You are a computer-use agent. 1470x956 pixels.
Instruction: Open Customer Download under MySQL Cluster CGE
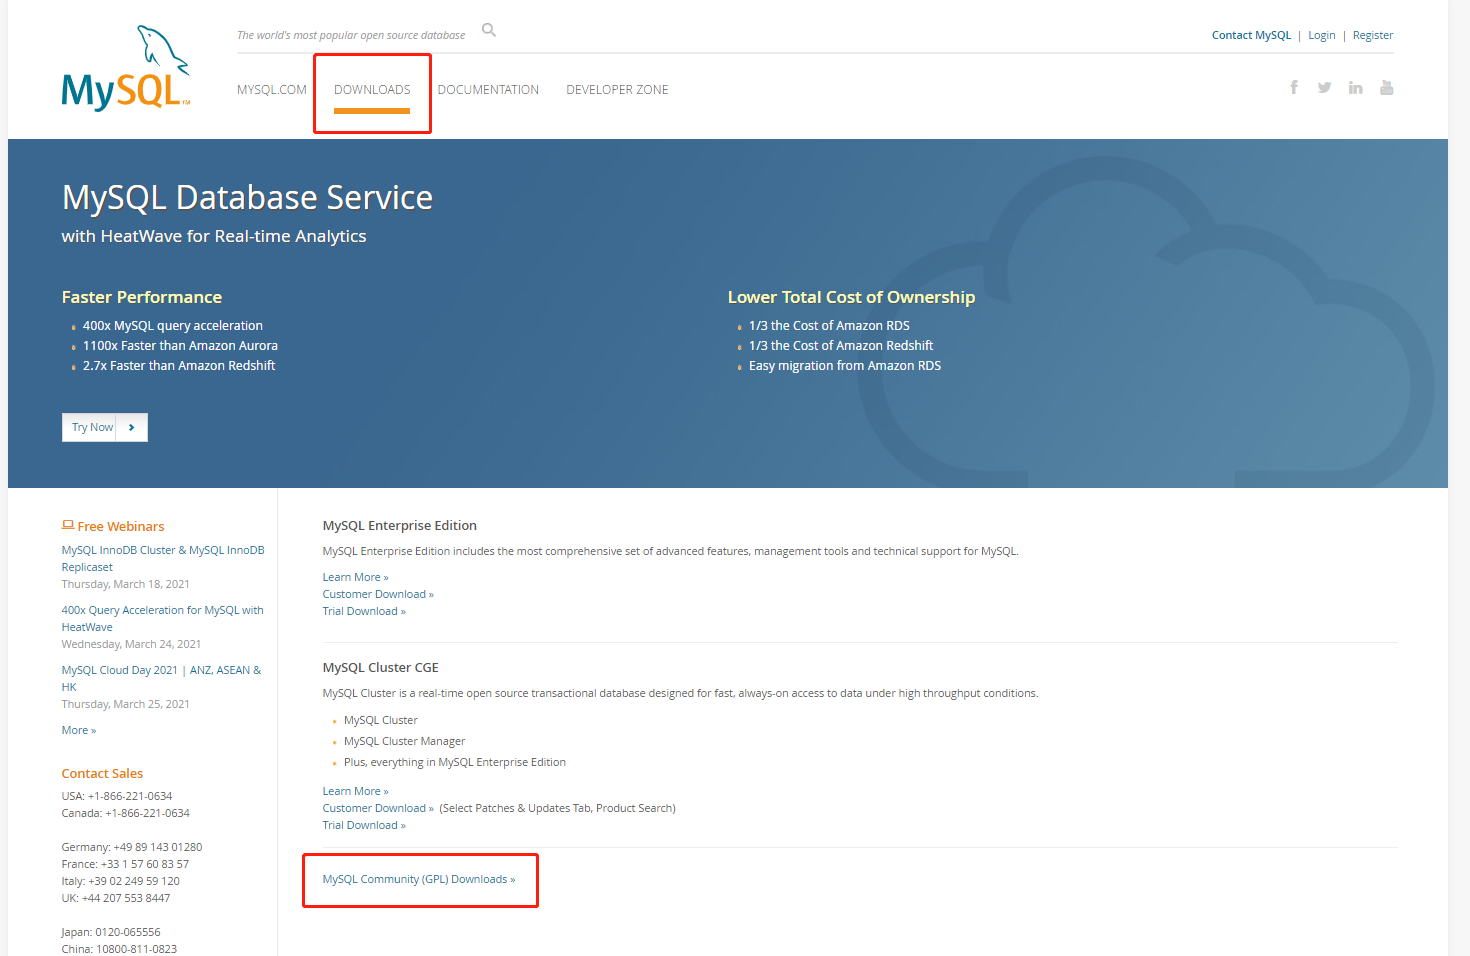[x=378, y=807]
